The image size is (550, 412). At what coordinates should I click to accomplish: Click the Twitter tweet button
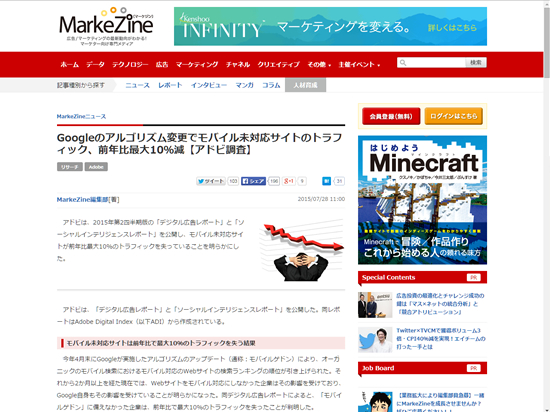[211, 181]
